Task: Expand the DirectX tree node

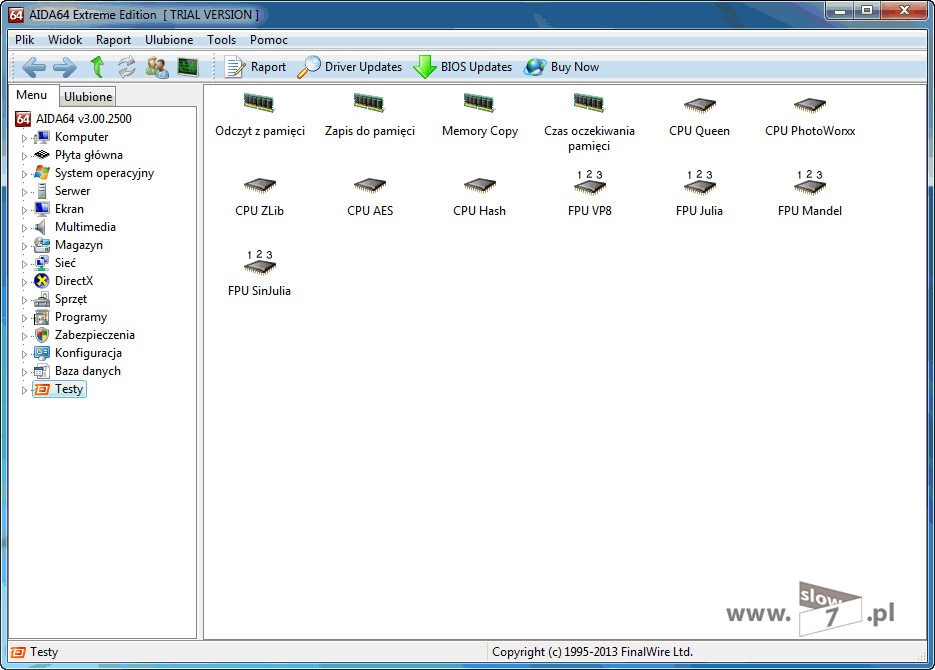Action: pyautogui.click(x=24, y=282)
